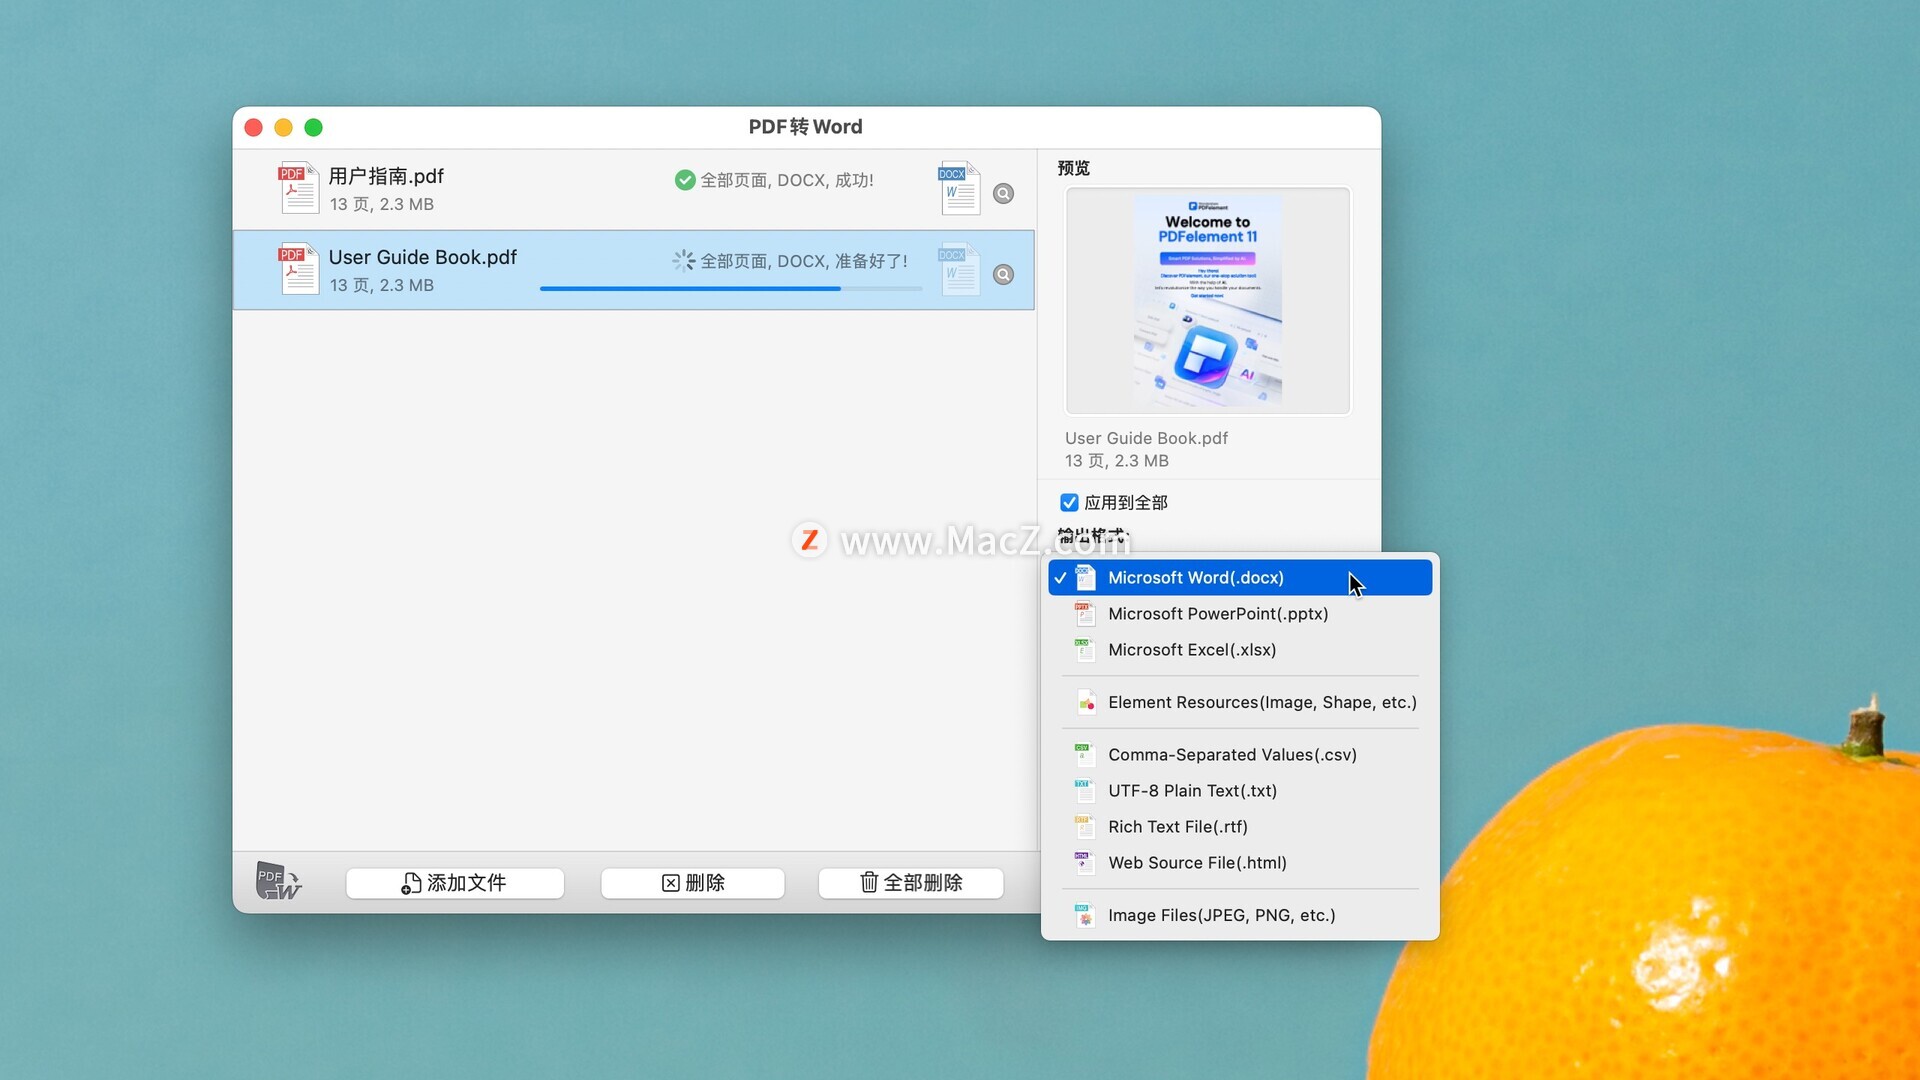Click 13 页, 2.3 MB under 用户指南.pdf
This screenshot has width=1920, height=1080.
382,204
